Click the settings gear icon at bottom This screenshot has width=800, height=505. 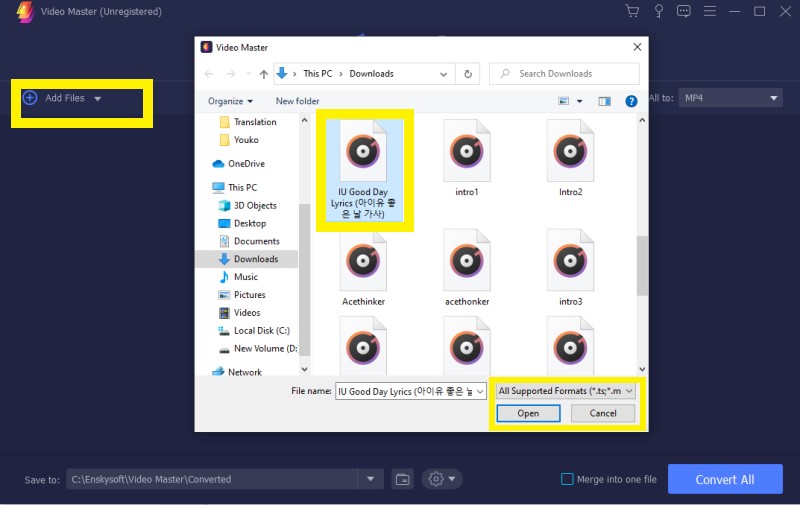[x=436, y=479]
